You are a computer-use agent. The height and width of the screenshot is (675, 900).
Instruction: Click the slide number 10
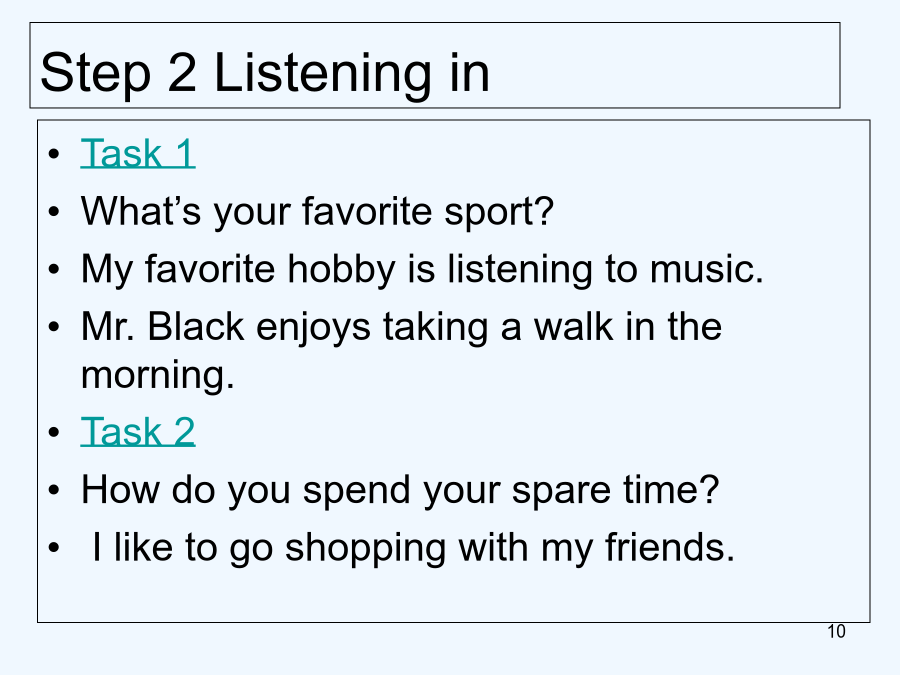pos(836,631)
